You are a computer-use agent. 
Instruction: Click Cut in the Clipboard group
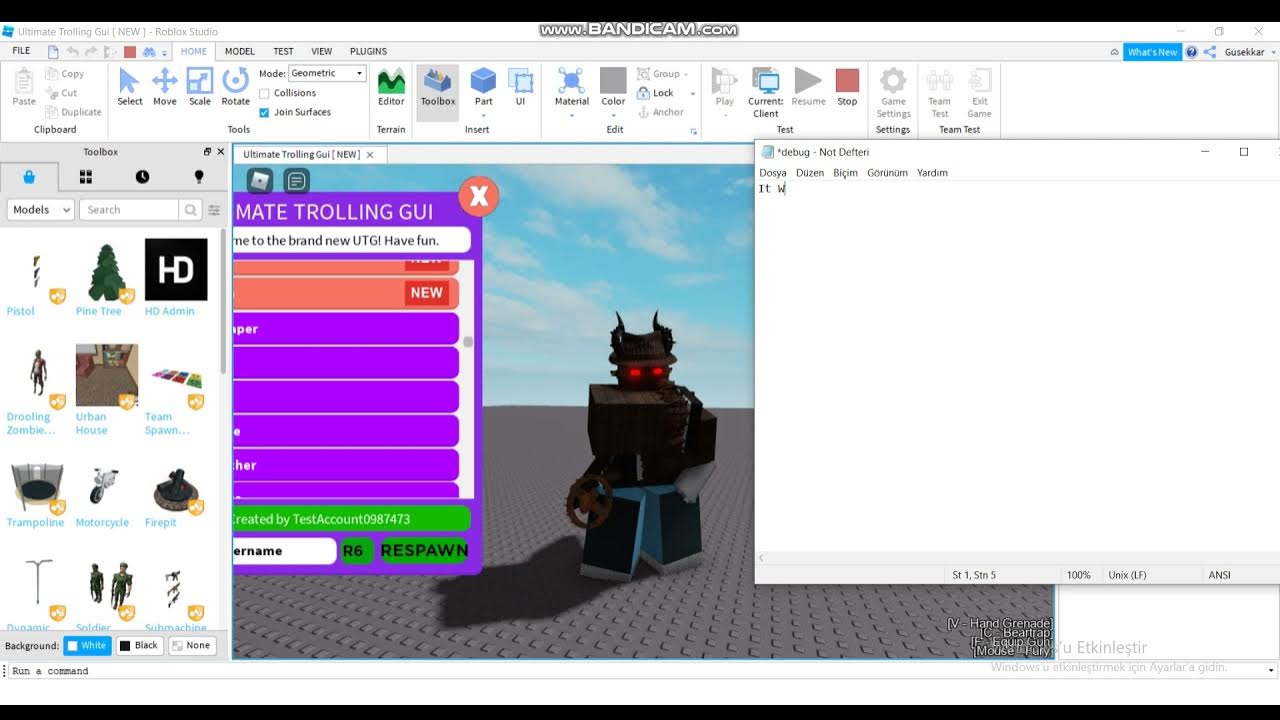(62, 93)
